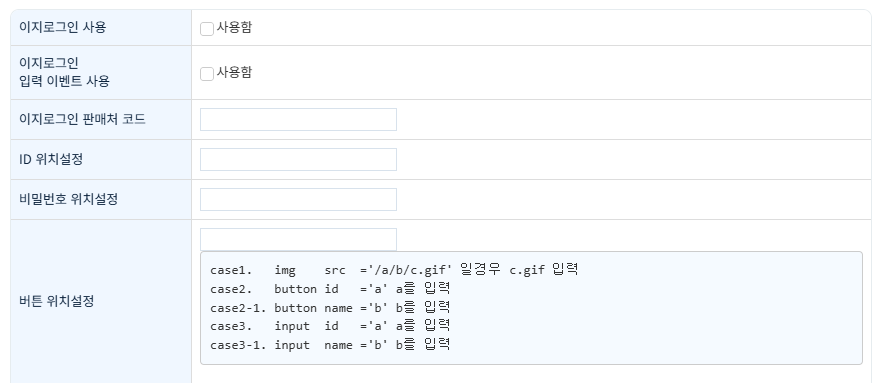Image resolution: width=879 pixels, height=383 pixels.
Task: Click the 버튼 위치설정 input box
Action: point(298,239)
